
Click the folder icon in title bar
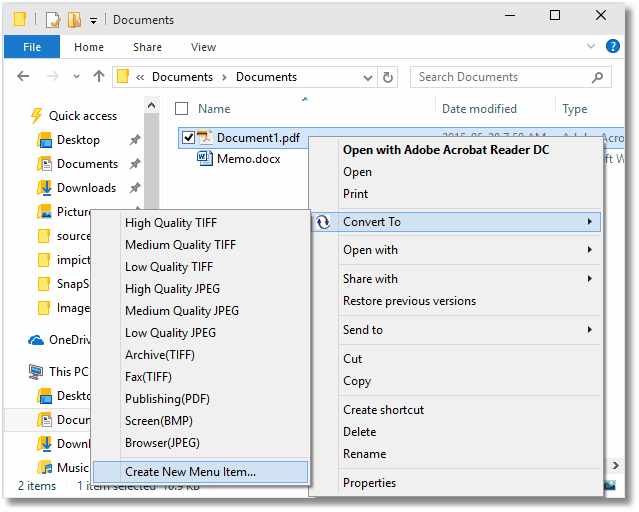[x=20, y=19]
